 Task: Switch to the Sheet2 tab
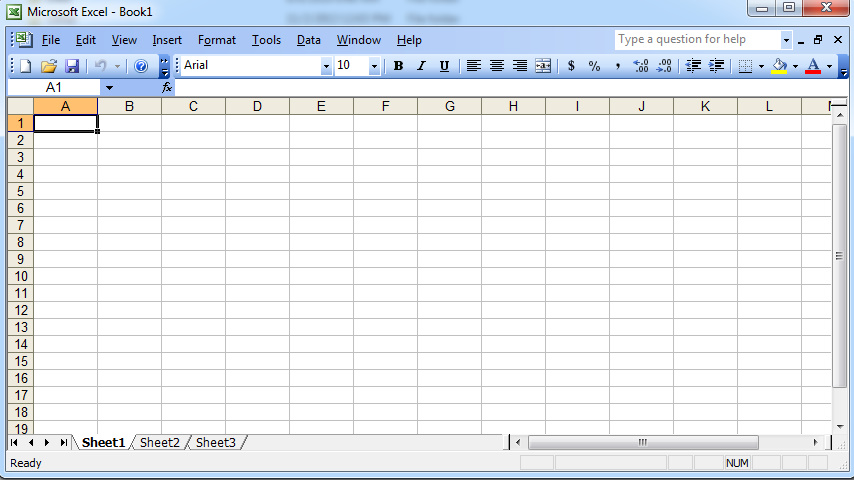pos(160,442)
